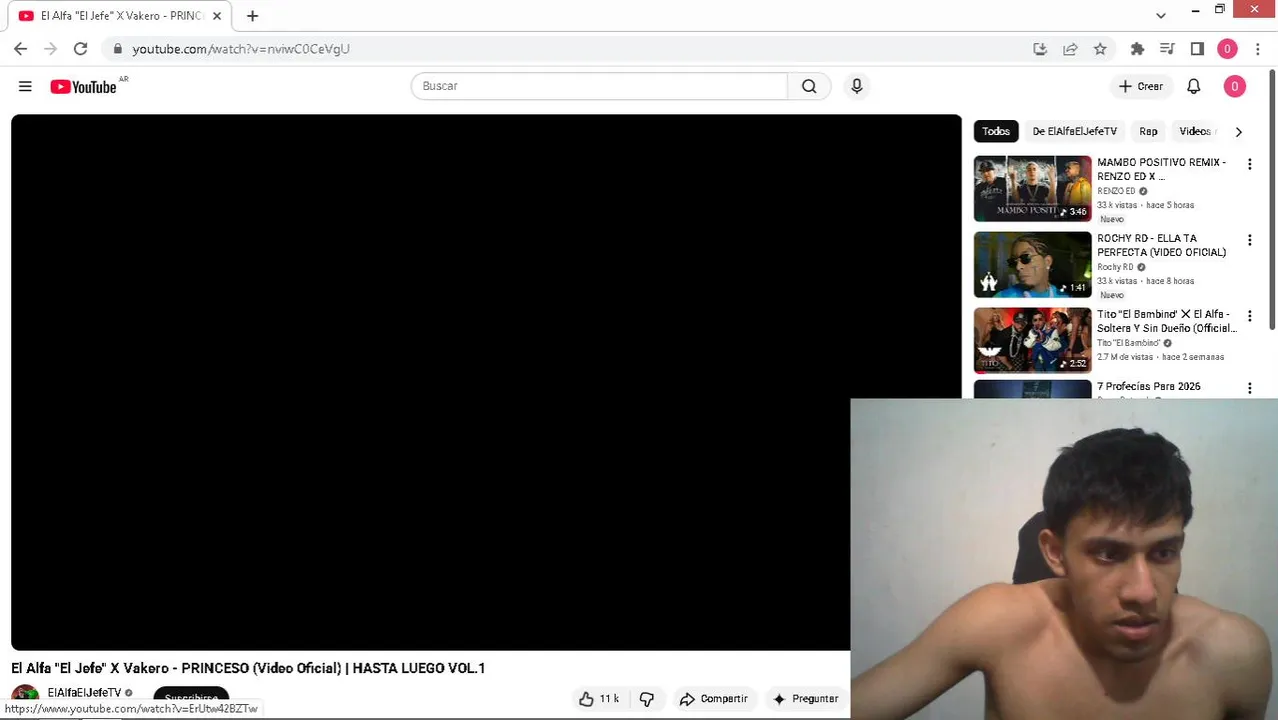Image resolution: width=1278 pixels, height=720 pixels.
Task: Open the MAMBO POSITIVO REMIX thumbnail
Action: pyautogui.click(x=1032, y=188)
